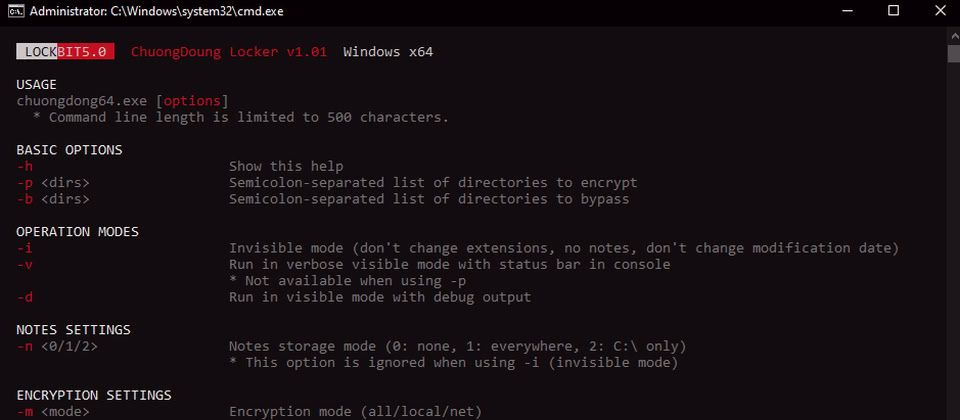The image size is (960, 420).
Task: Click the cmd.exe icon in title bar
Action: [x=14, y=12]
